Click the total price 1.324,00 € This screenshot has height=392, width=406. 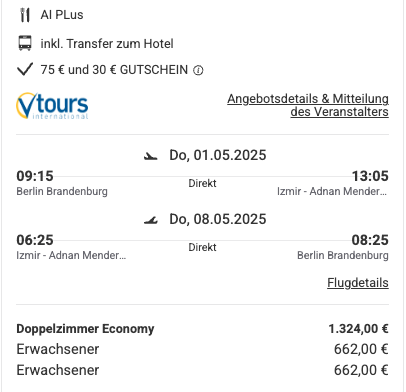pyautogui.click(x=359, y=329)
